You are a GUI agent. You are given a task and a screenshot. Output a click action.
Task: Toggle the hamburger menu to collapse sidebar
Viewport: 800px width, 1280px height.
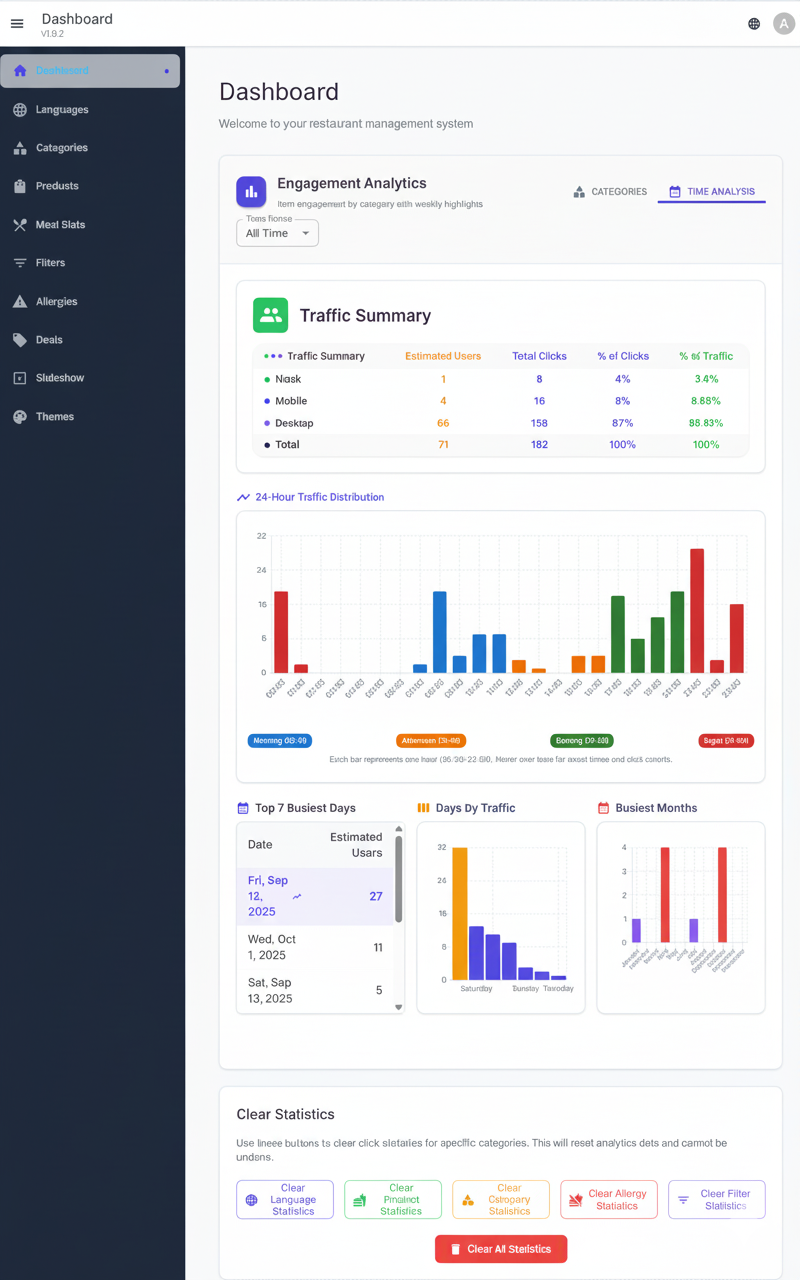click(x=17, y=24)
